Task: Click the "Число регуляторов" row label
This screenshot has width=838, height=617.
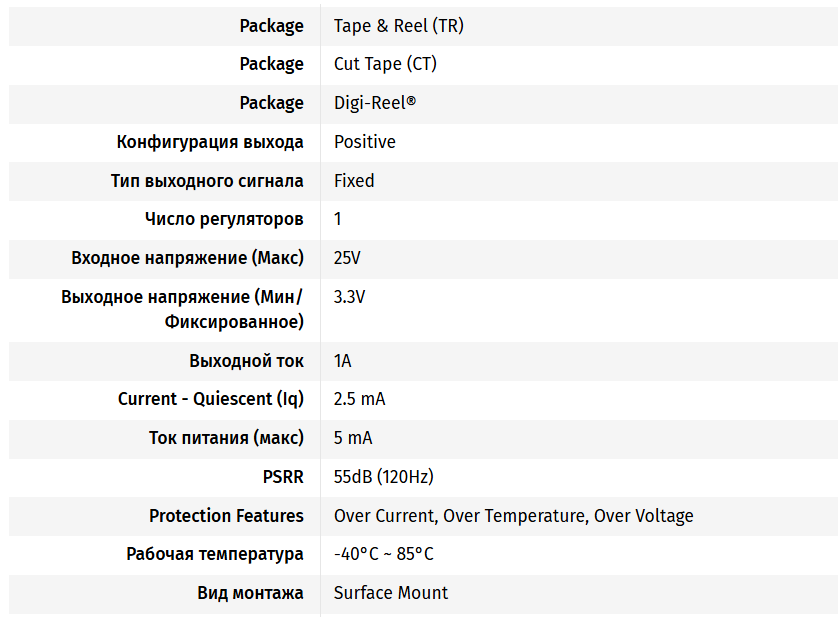Action: [224, 219]
